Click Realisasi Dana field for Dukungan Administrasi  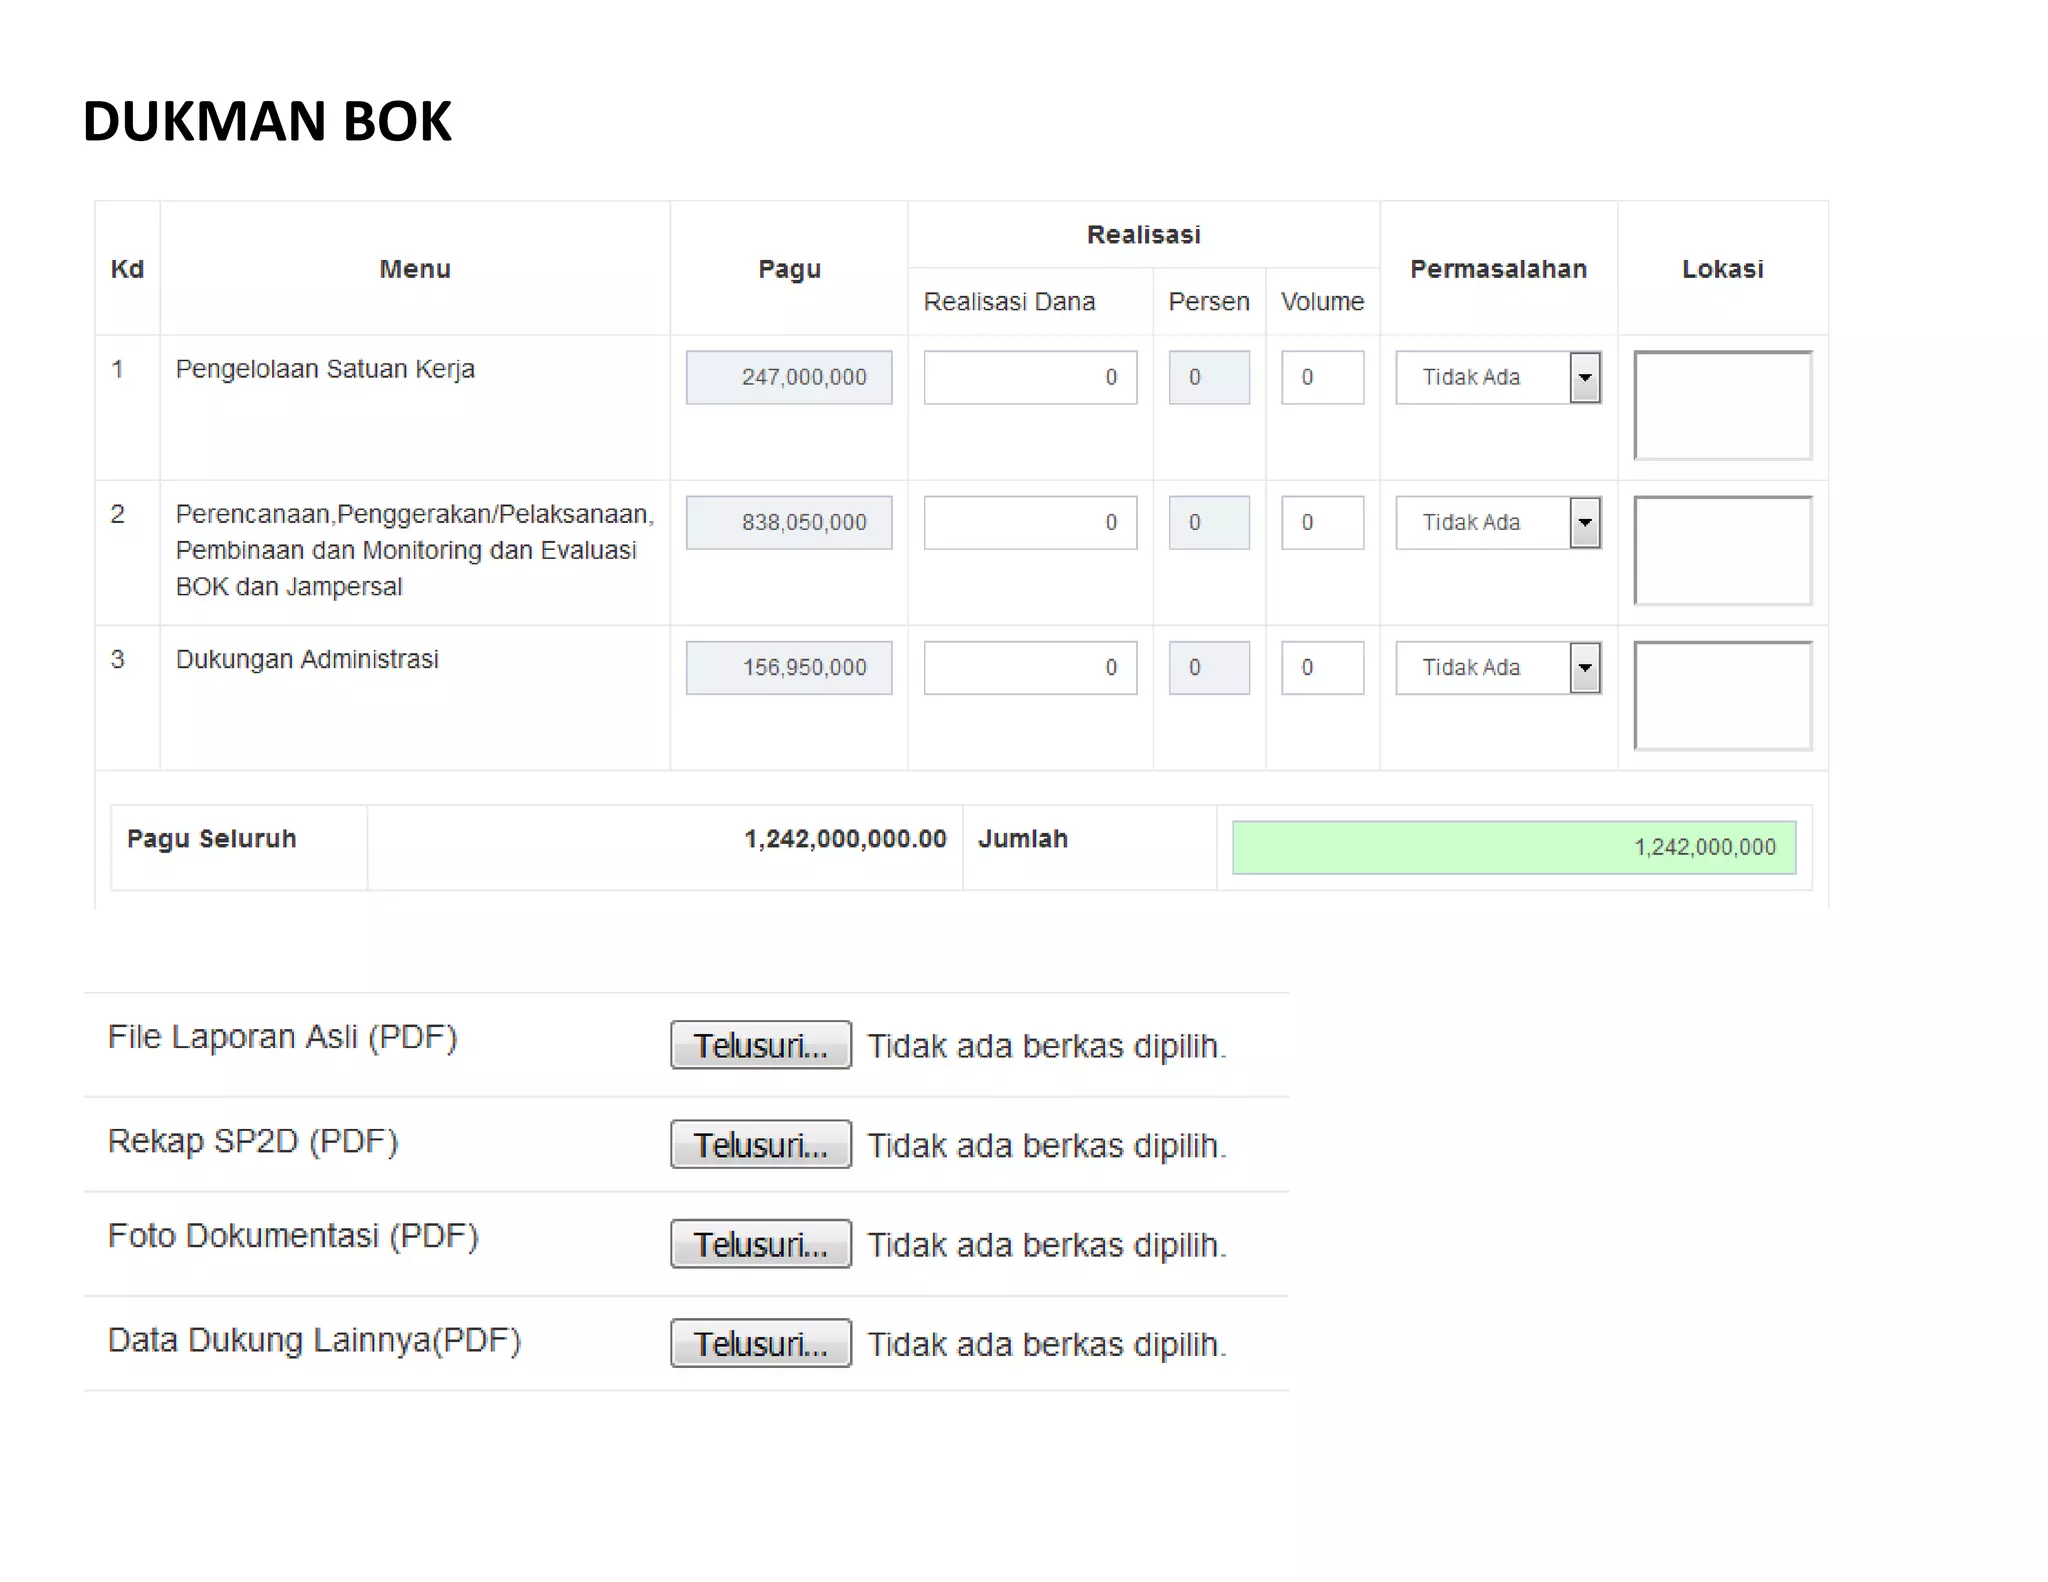click(1030, 667)
